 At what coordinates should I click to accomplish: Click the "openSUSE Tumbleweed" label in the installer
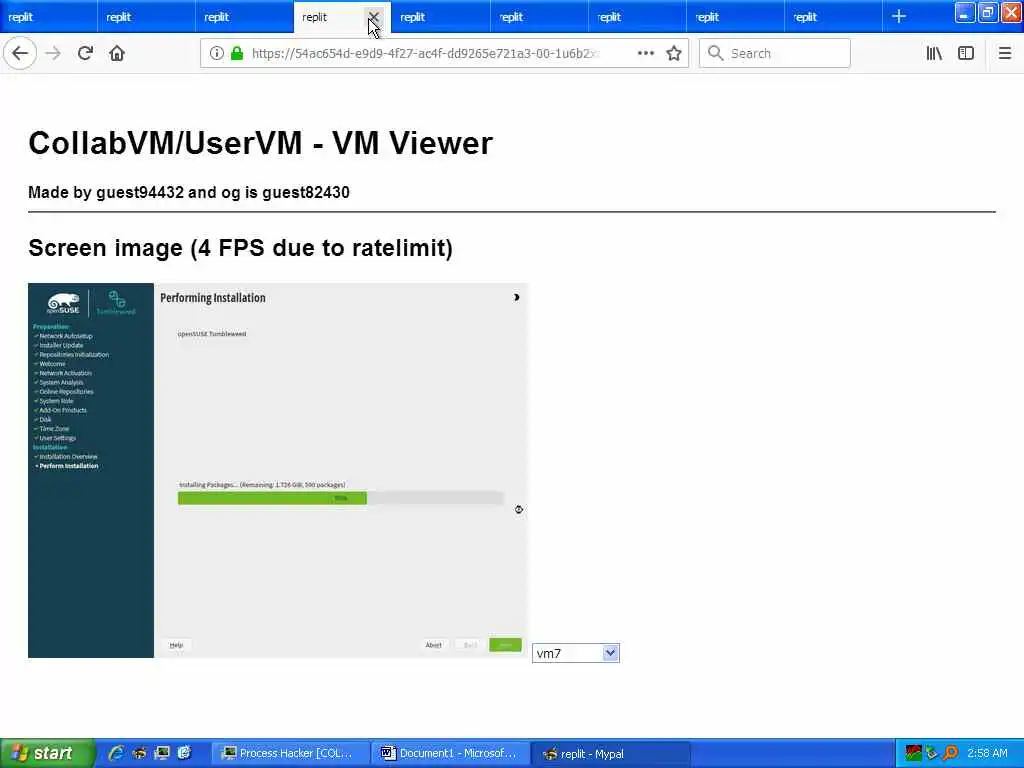point(212,334)
